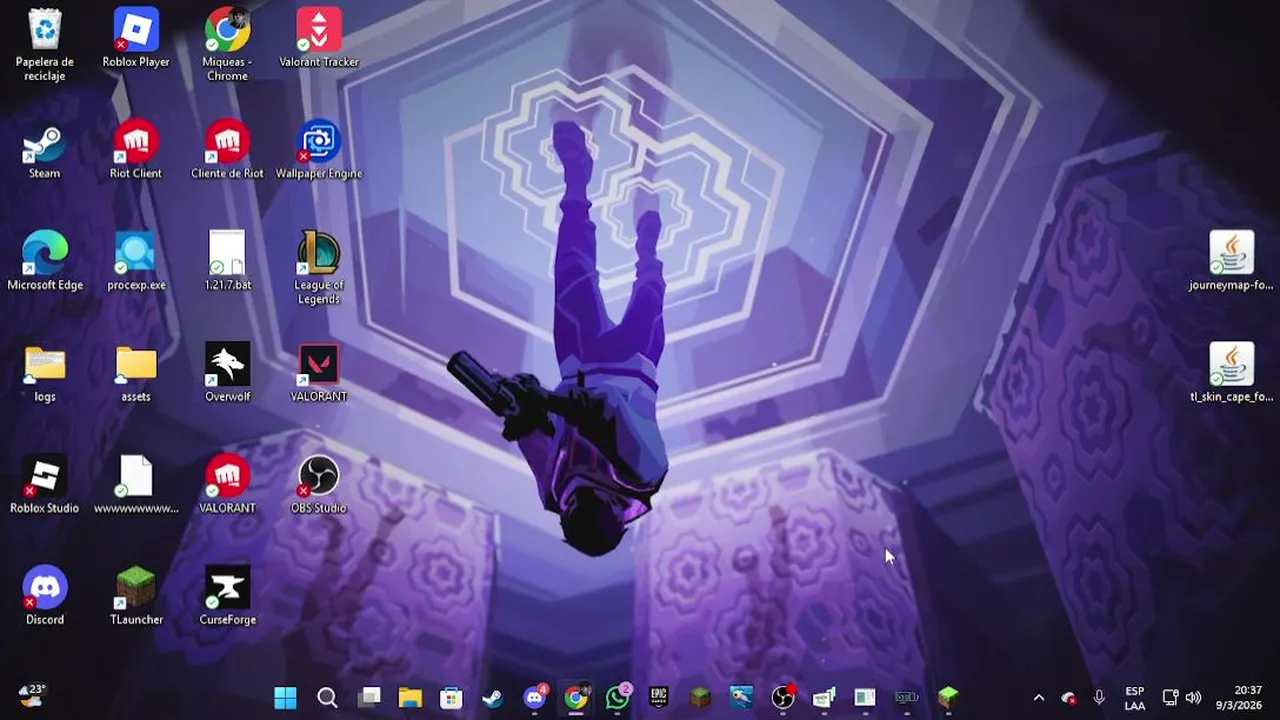Select the wwwwwwwww... text file icon

click(x=136, y=484)
